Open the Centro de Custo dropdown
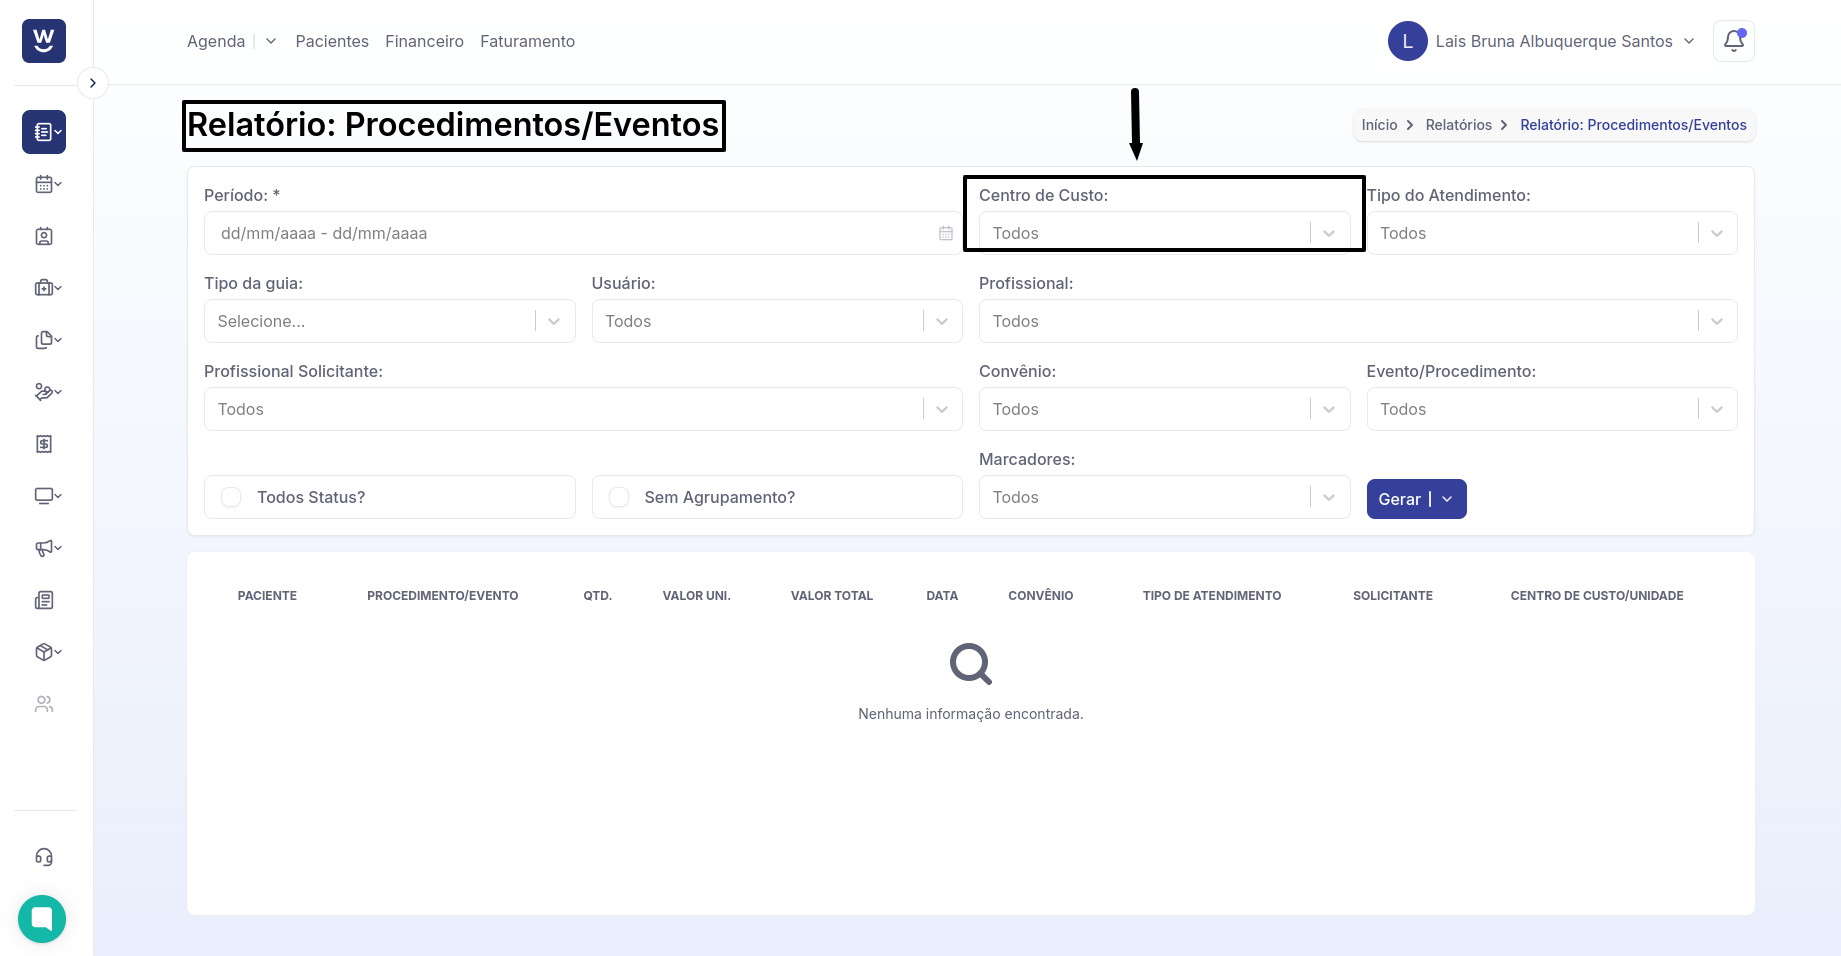Viewport: 1841px width, 956px height. [1164, 233]
